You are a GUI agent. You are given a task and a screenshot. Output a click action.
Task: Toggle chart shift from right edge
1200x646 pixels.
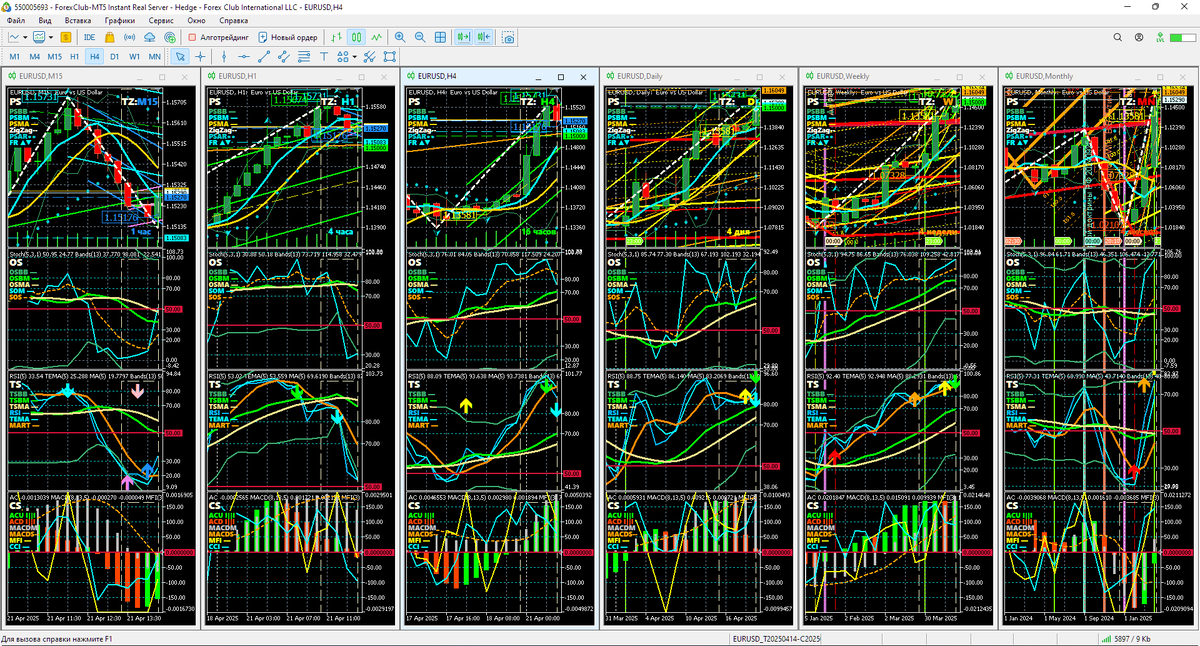coord(484,37)
